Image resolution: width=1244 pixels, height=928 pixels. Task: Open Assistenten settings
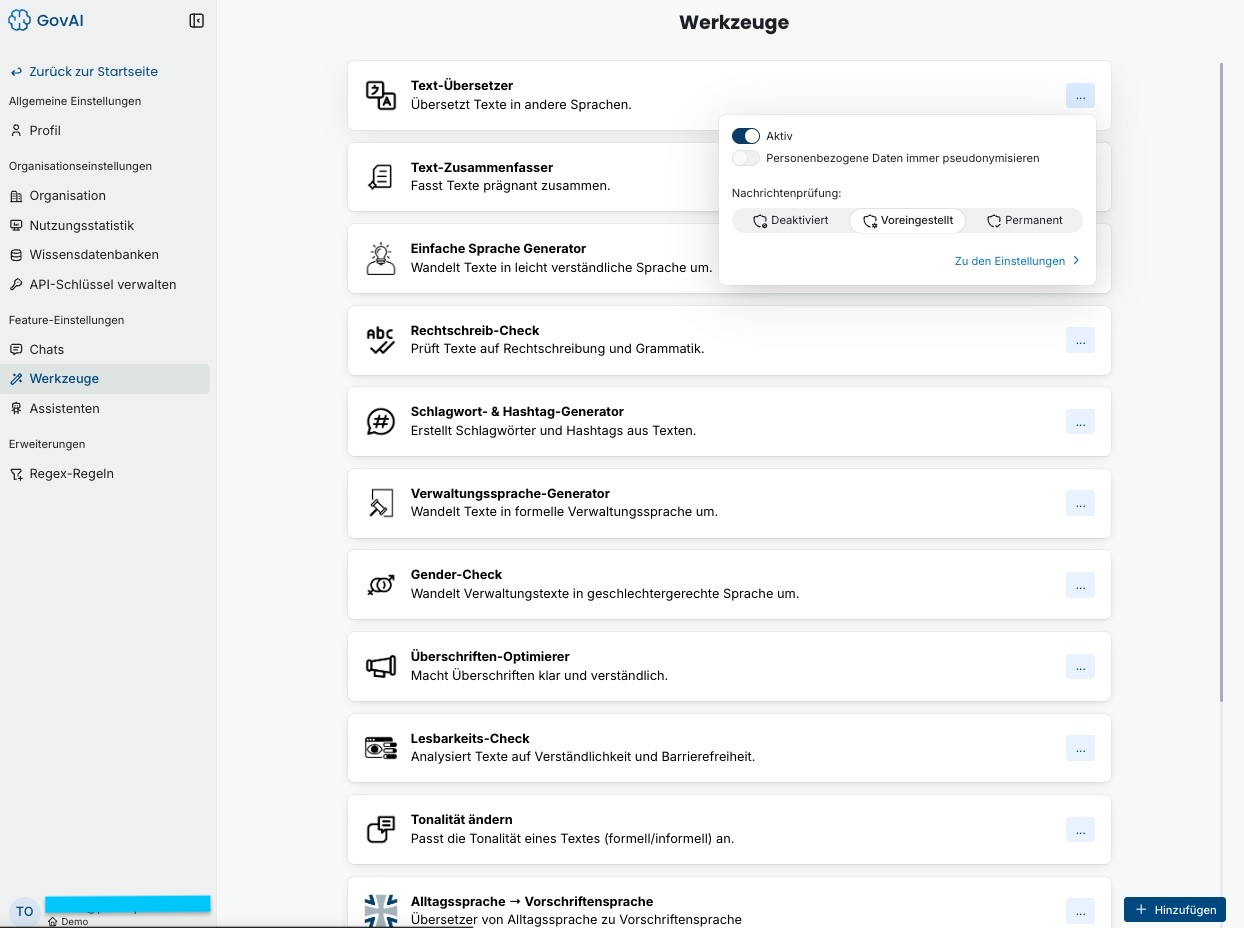105,409
